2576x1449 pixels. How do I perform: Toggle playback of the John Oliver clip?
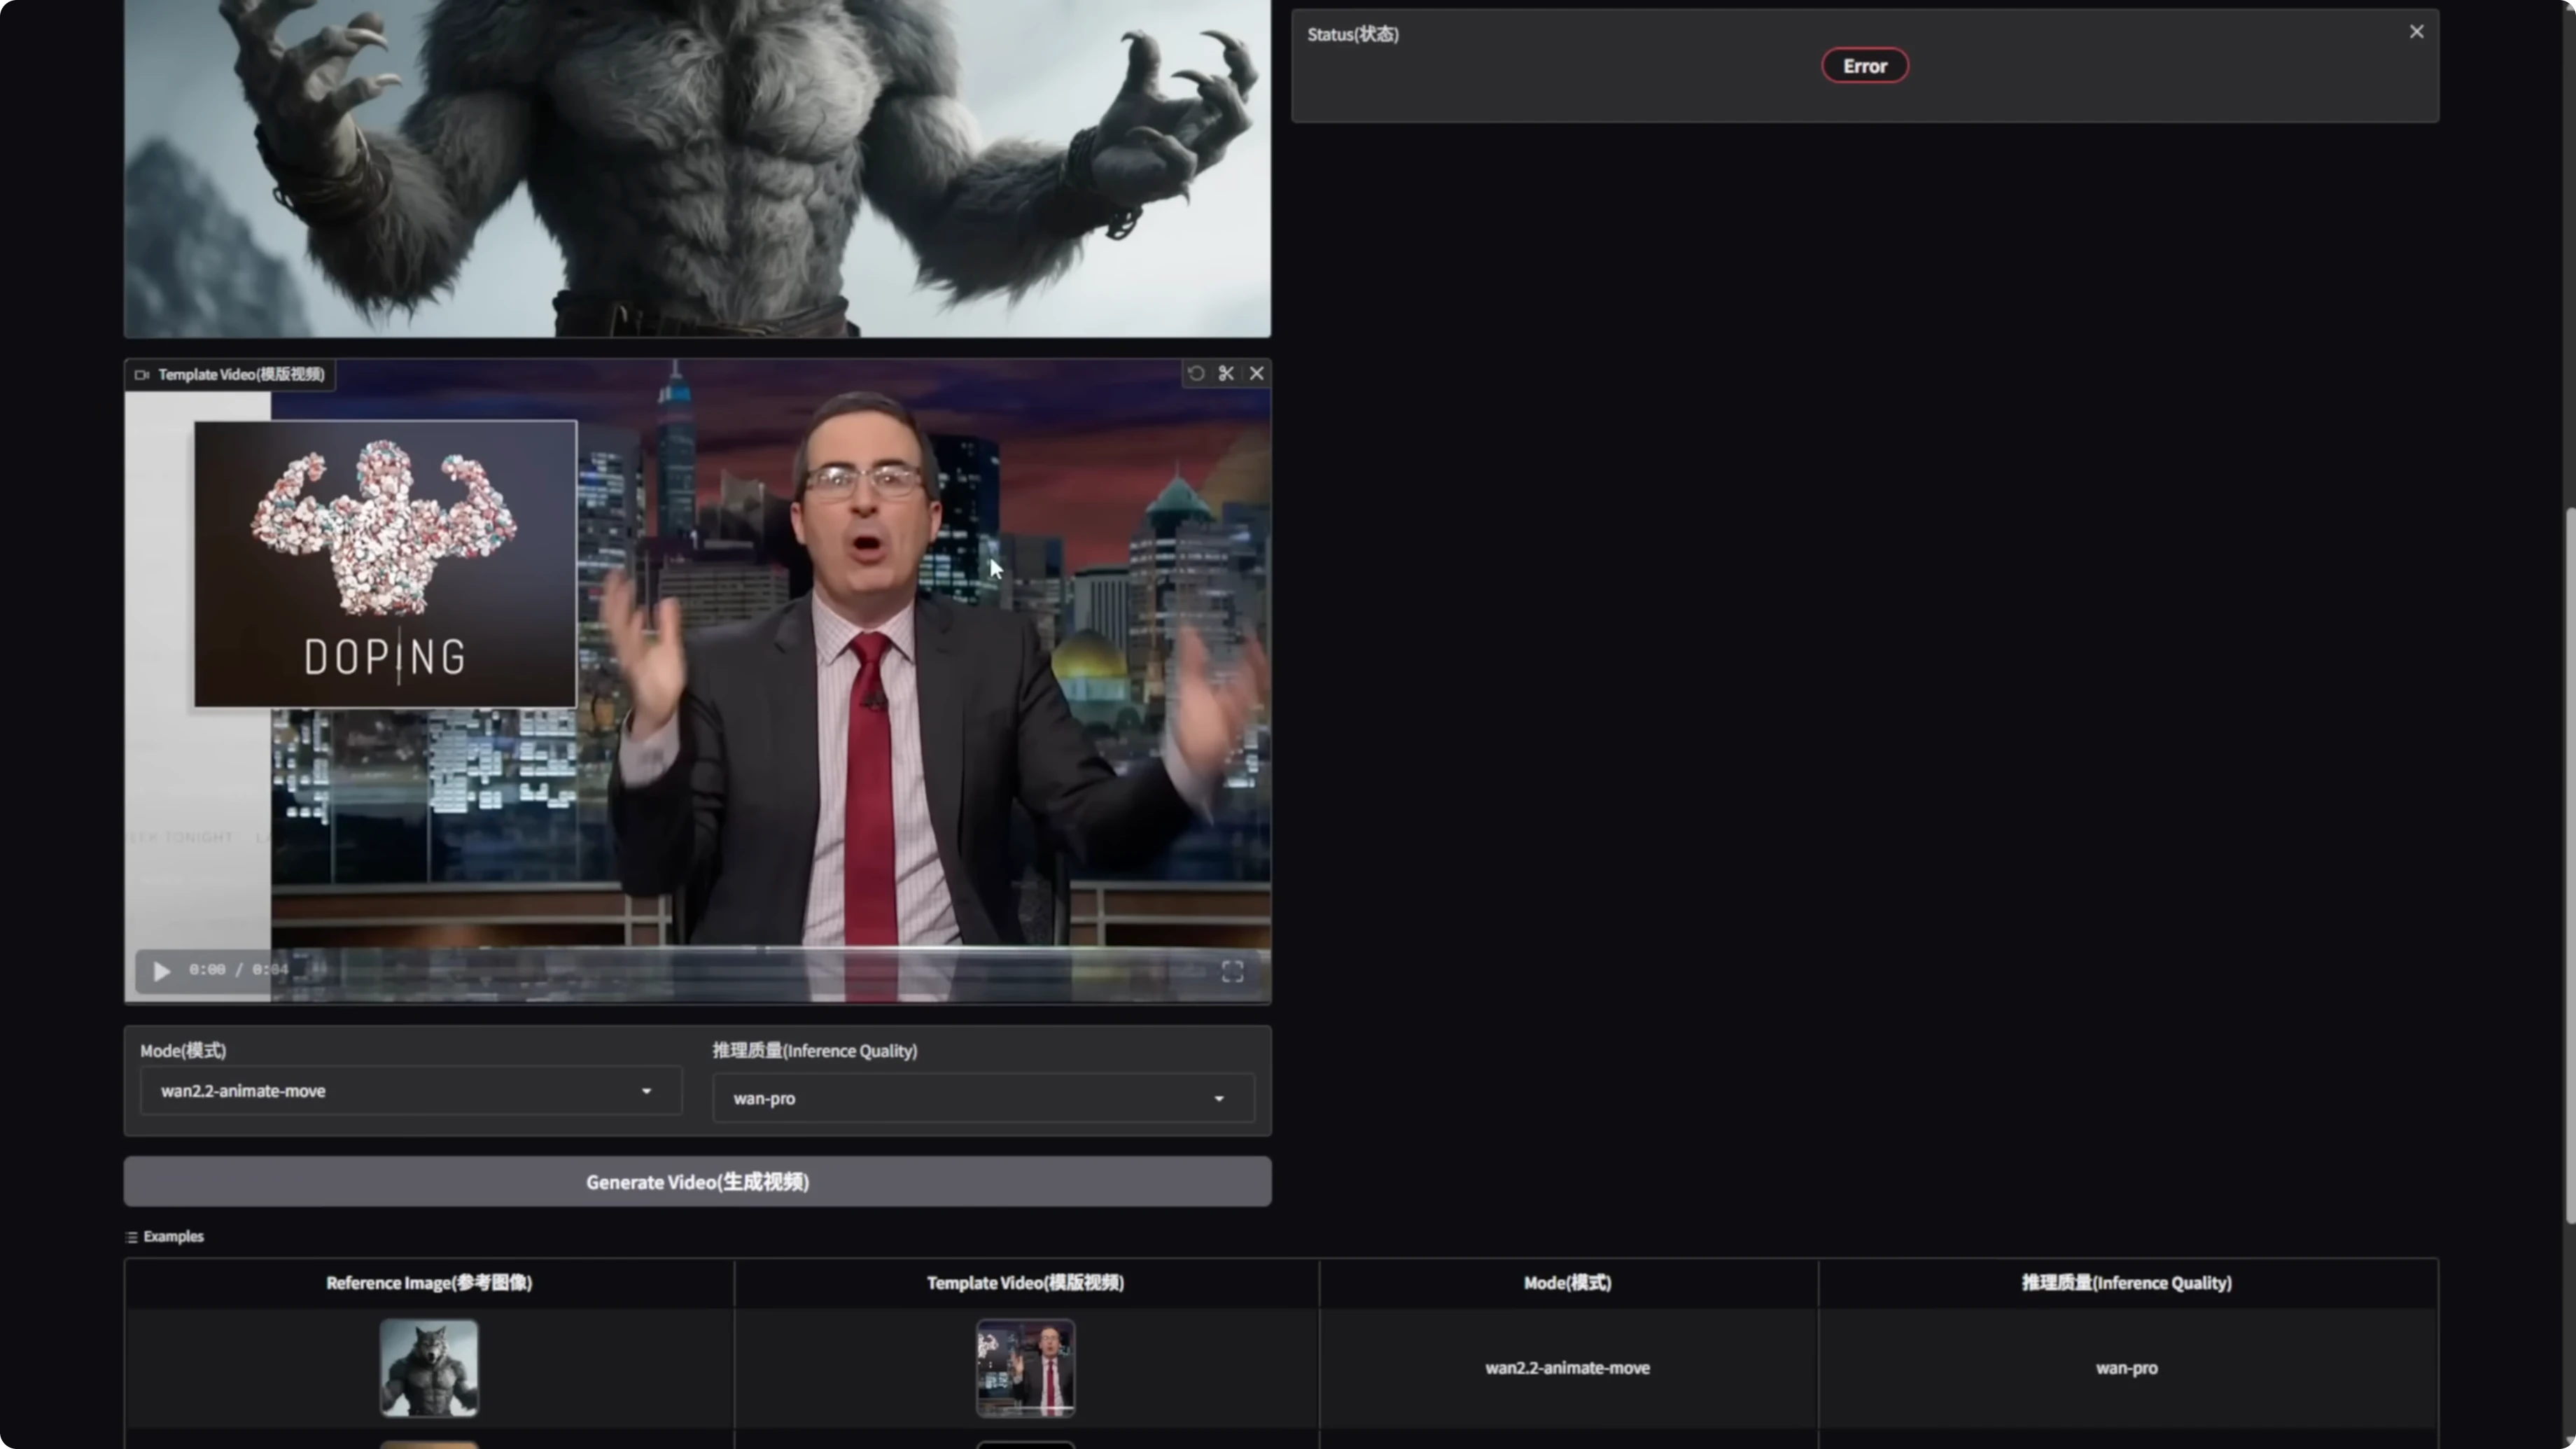pos(161,970)
